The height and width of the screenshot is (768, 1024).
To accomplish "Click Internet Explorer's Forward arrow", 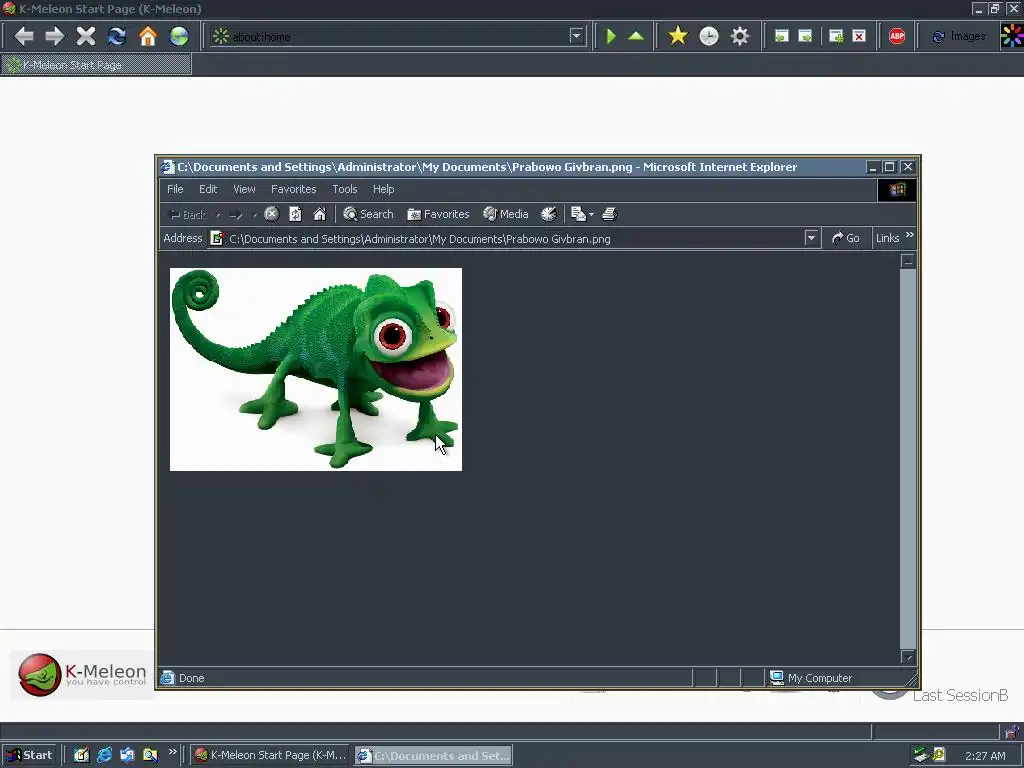I will tap(236, 214).
